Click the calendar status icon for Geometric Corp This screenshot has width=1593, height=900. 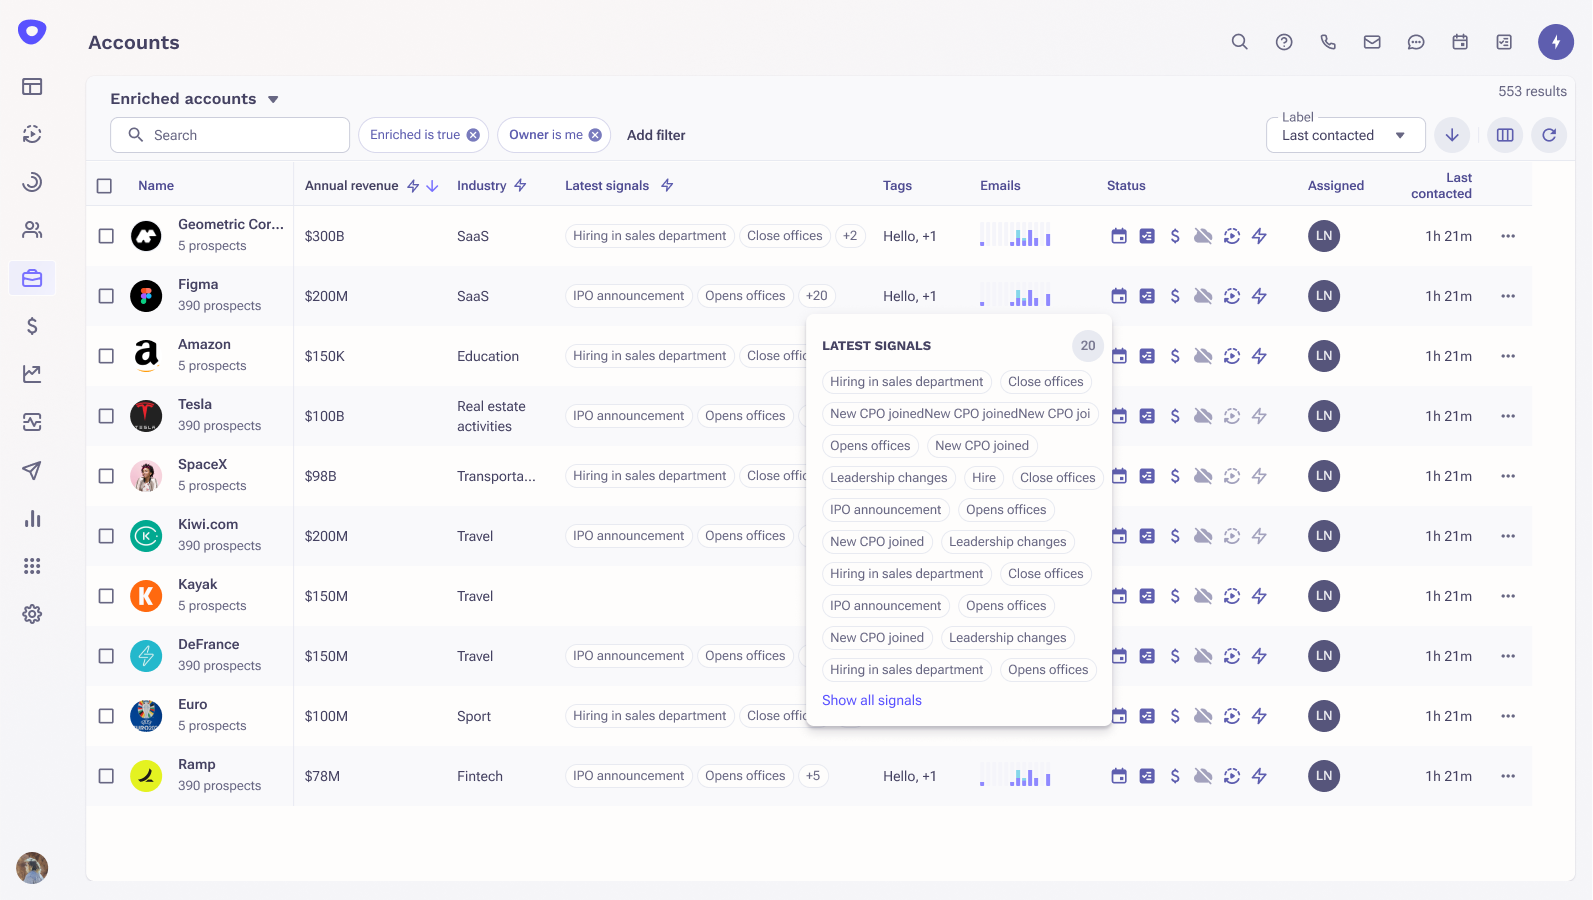click(x=1119, y=236)
